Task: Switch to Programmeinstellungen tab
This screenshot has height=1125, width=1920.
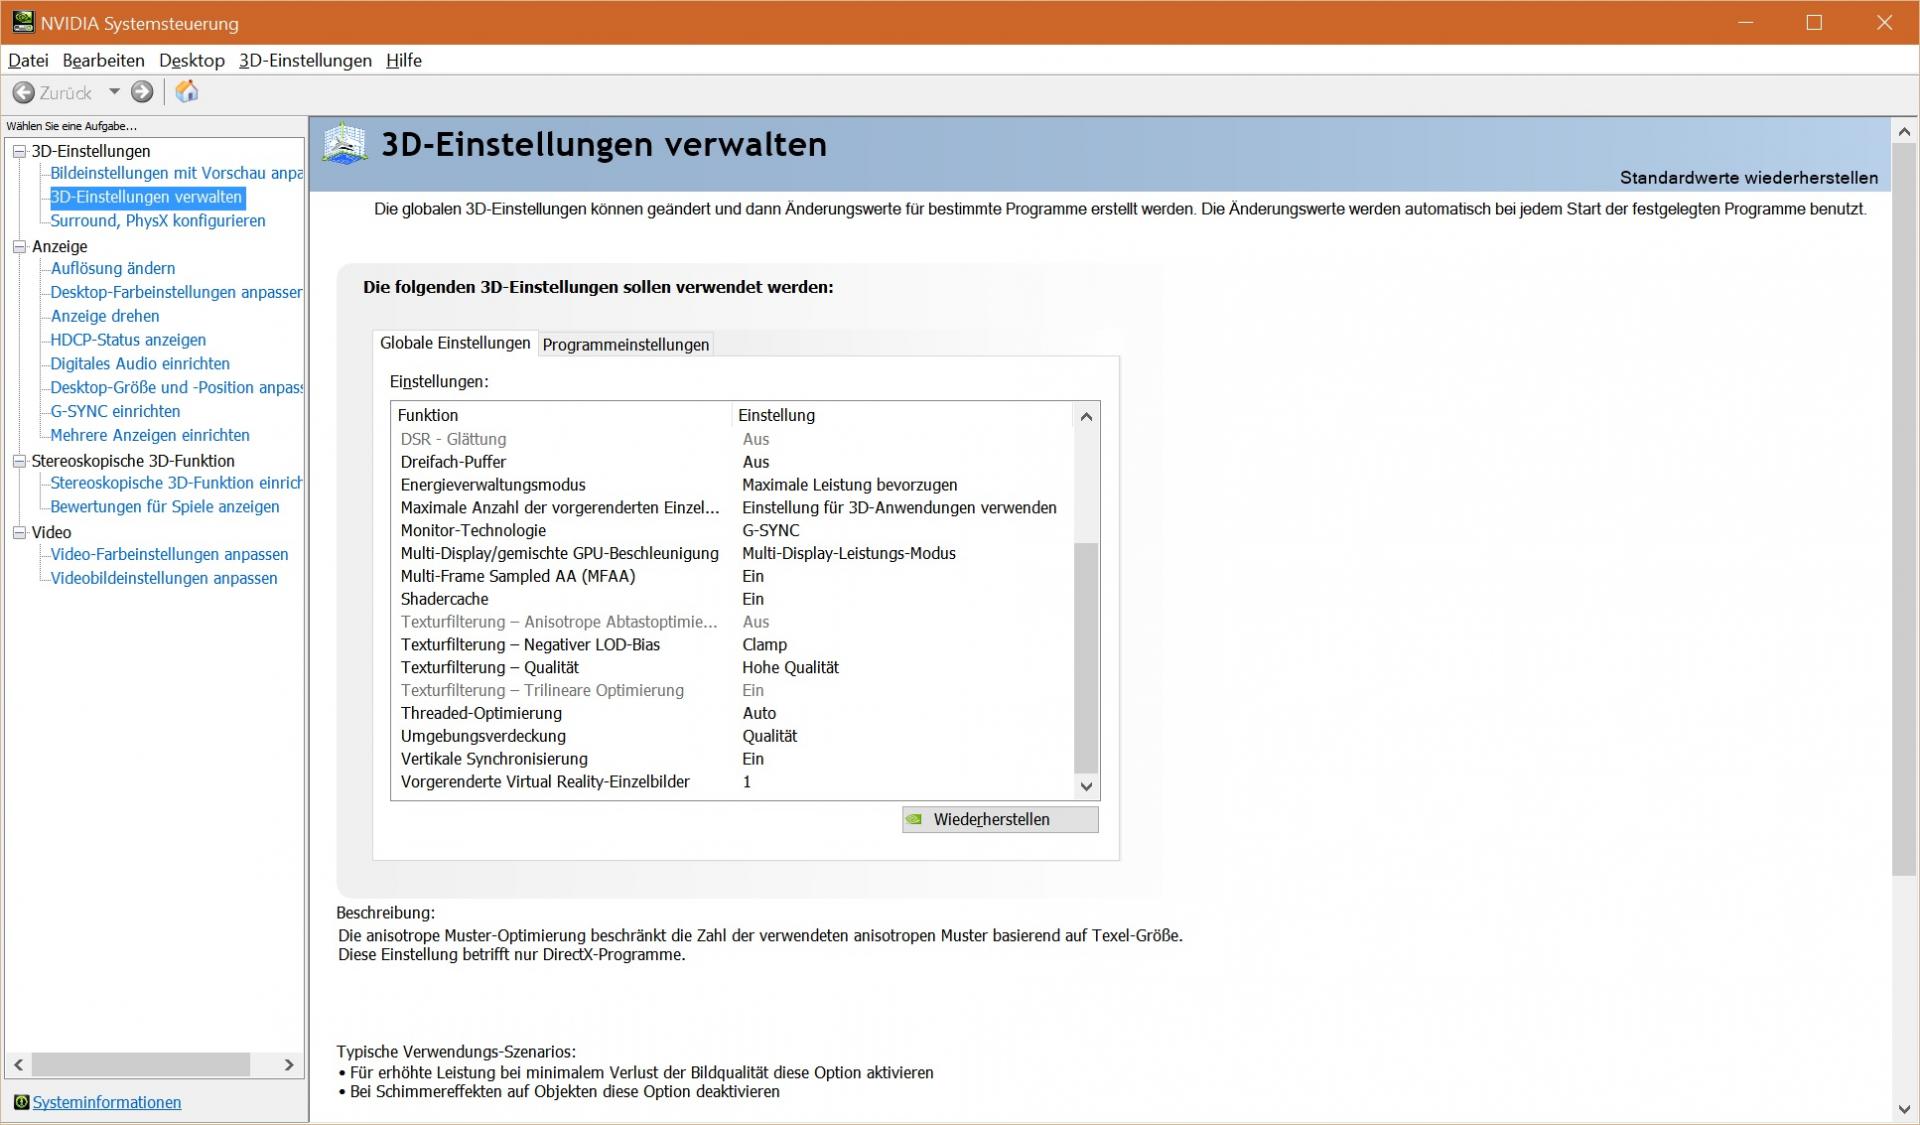Action: pyautogui.click(x=625, y=344)
